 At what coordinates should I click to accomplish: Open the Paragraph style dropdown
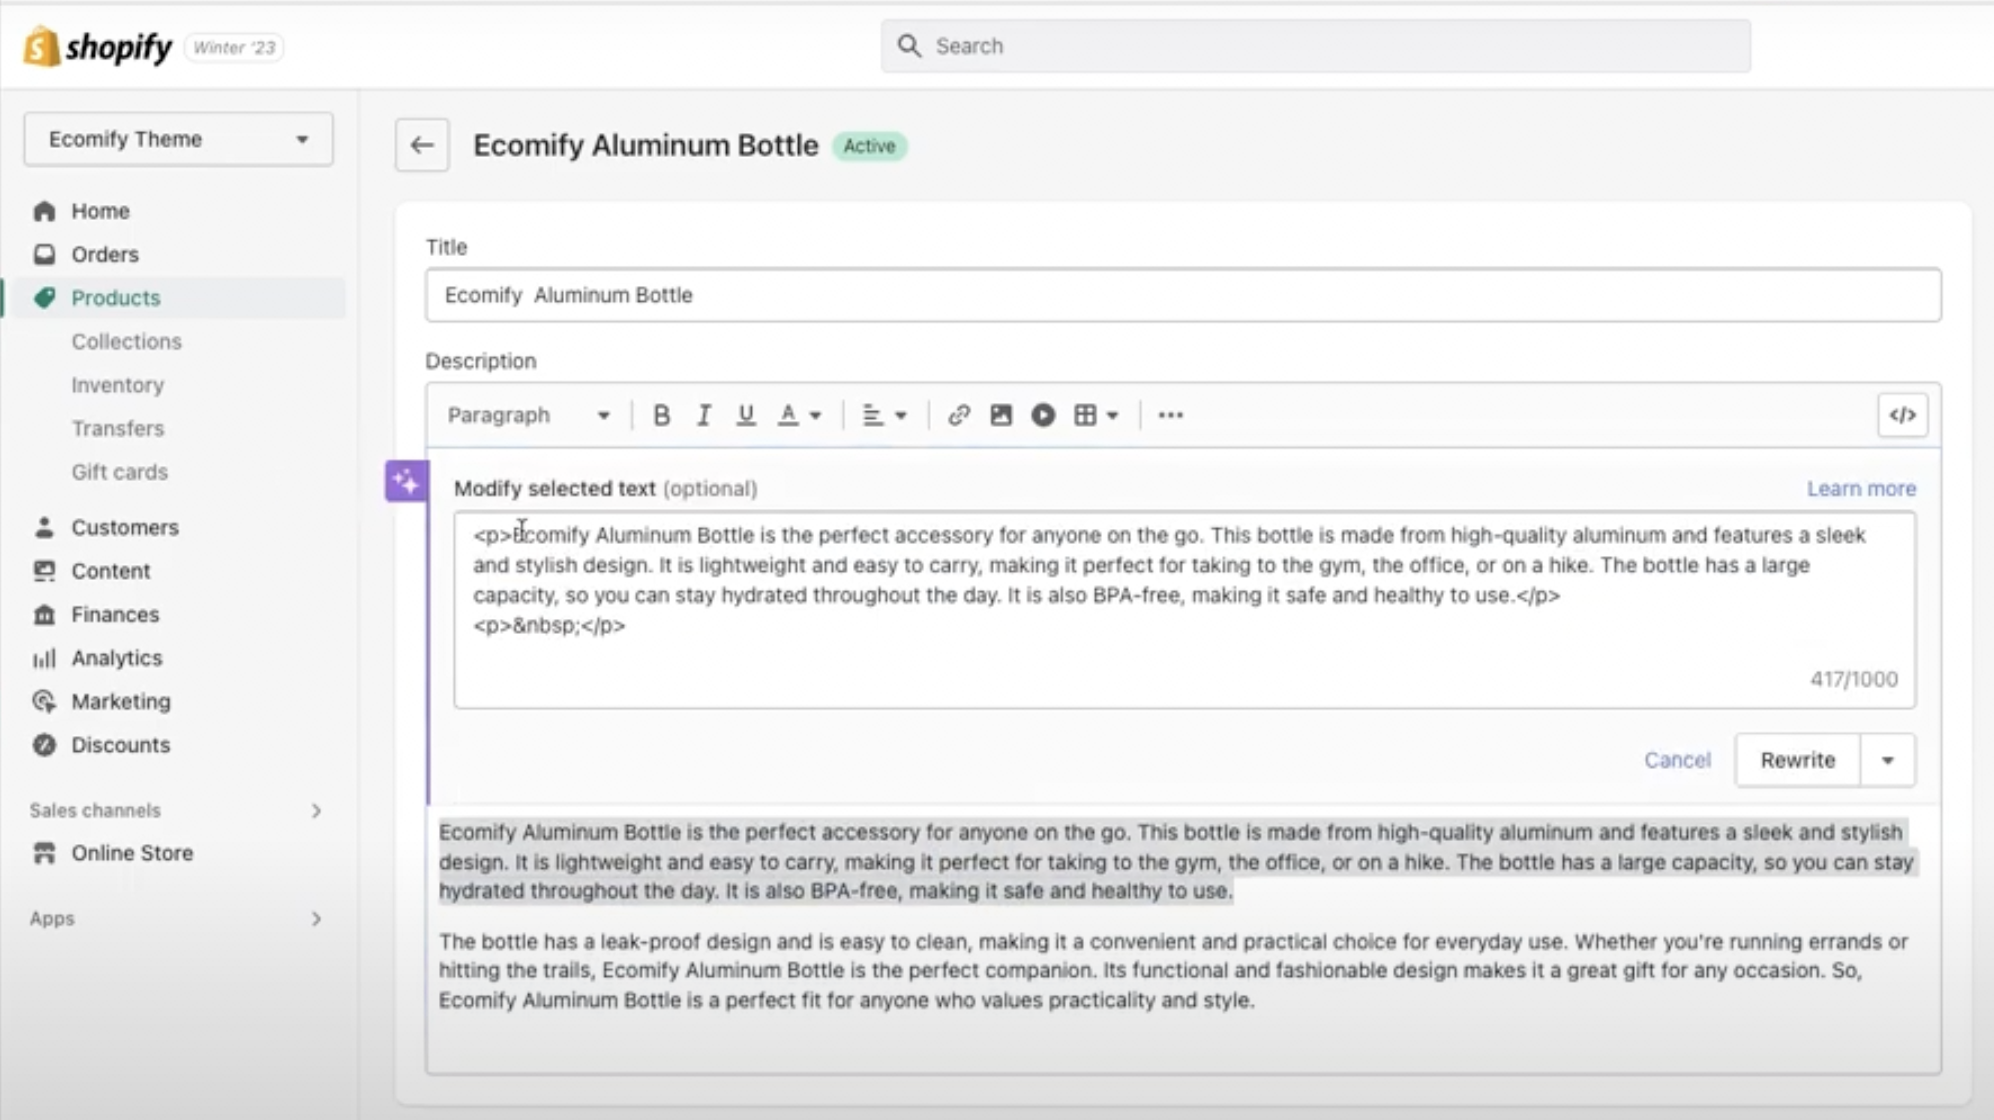[528, 415]
